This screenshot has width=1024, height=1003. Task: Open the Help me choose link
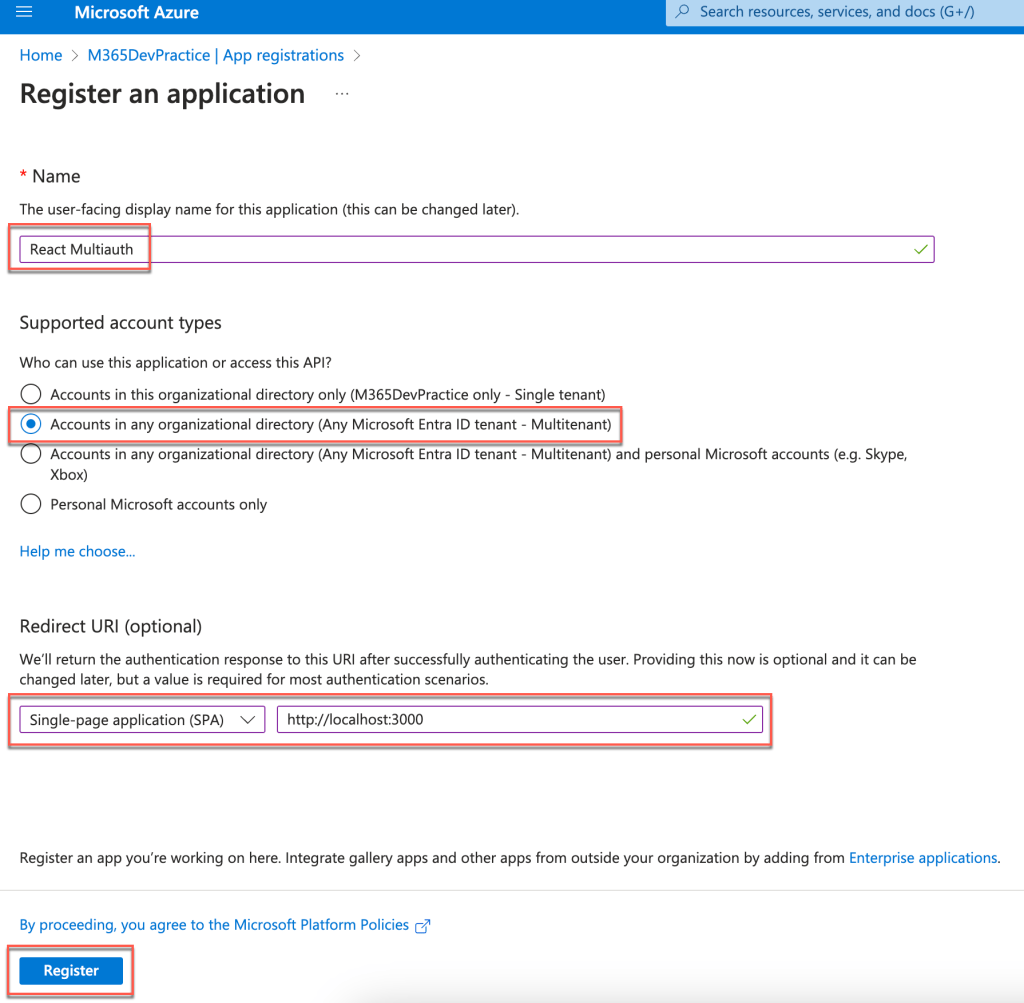coord(77,551)
